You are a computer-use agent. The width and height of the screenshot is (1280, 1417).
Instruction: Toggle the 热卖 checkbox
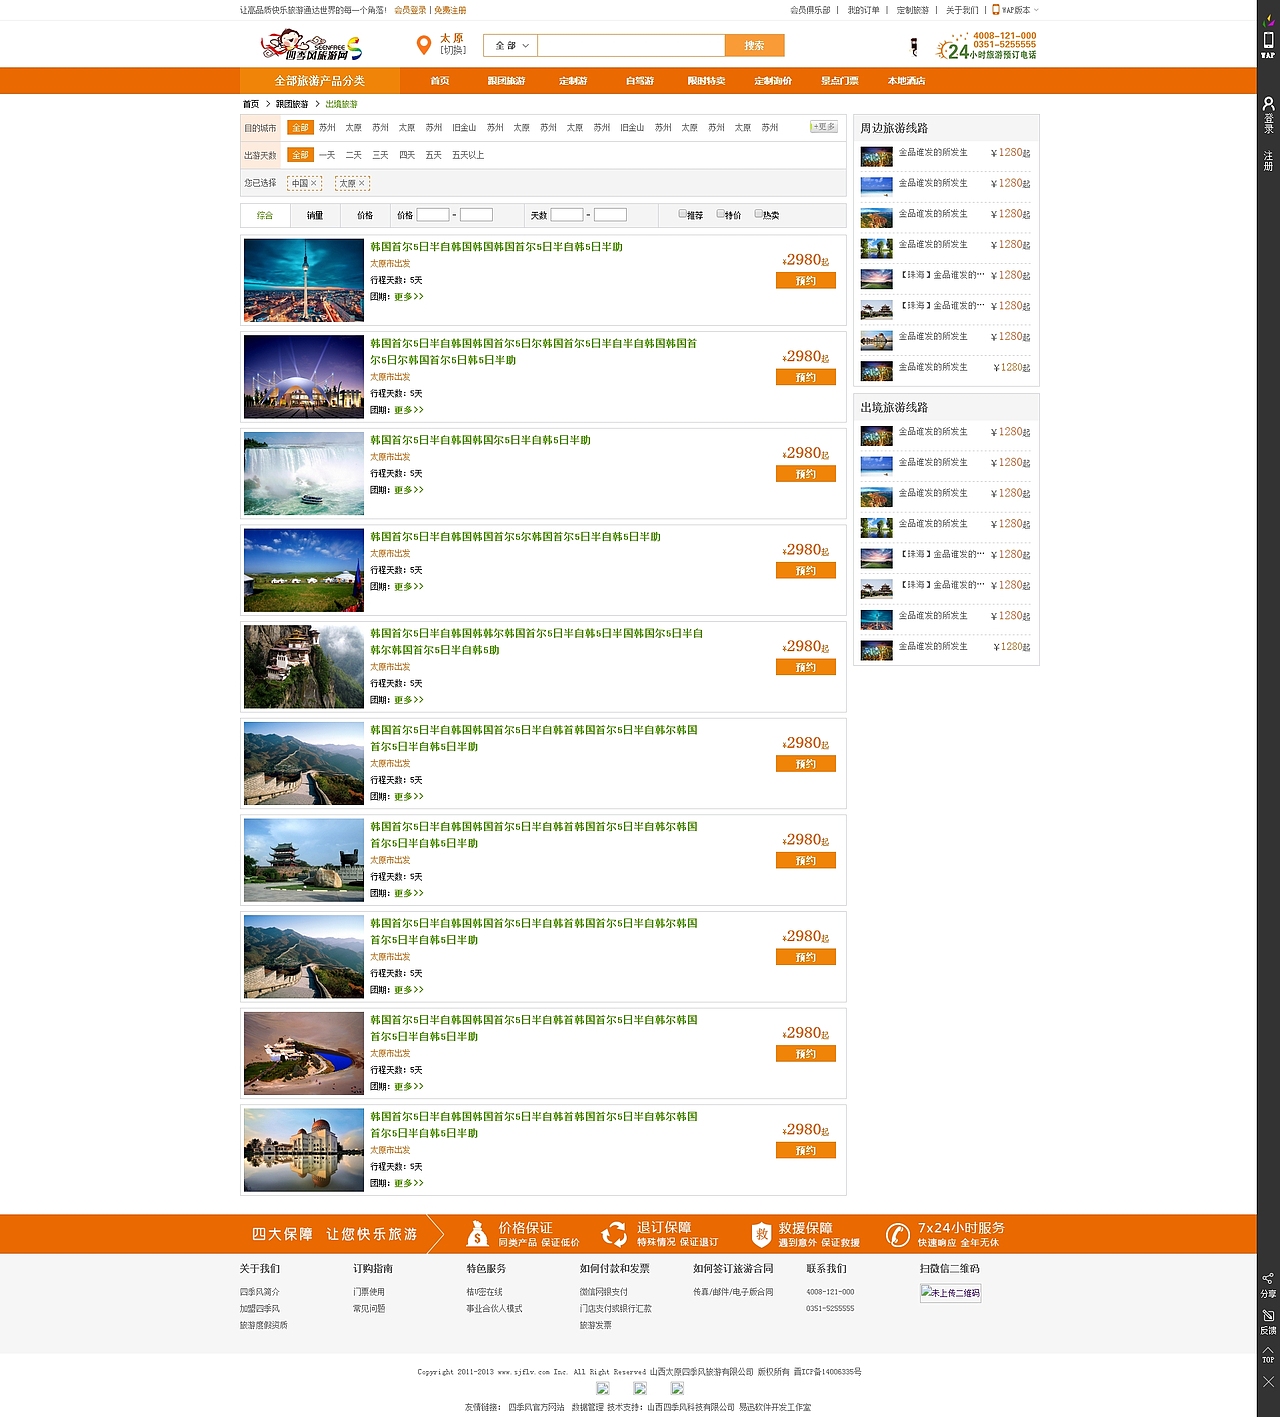[758, 214]
